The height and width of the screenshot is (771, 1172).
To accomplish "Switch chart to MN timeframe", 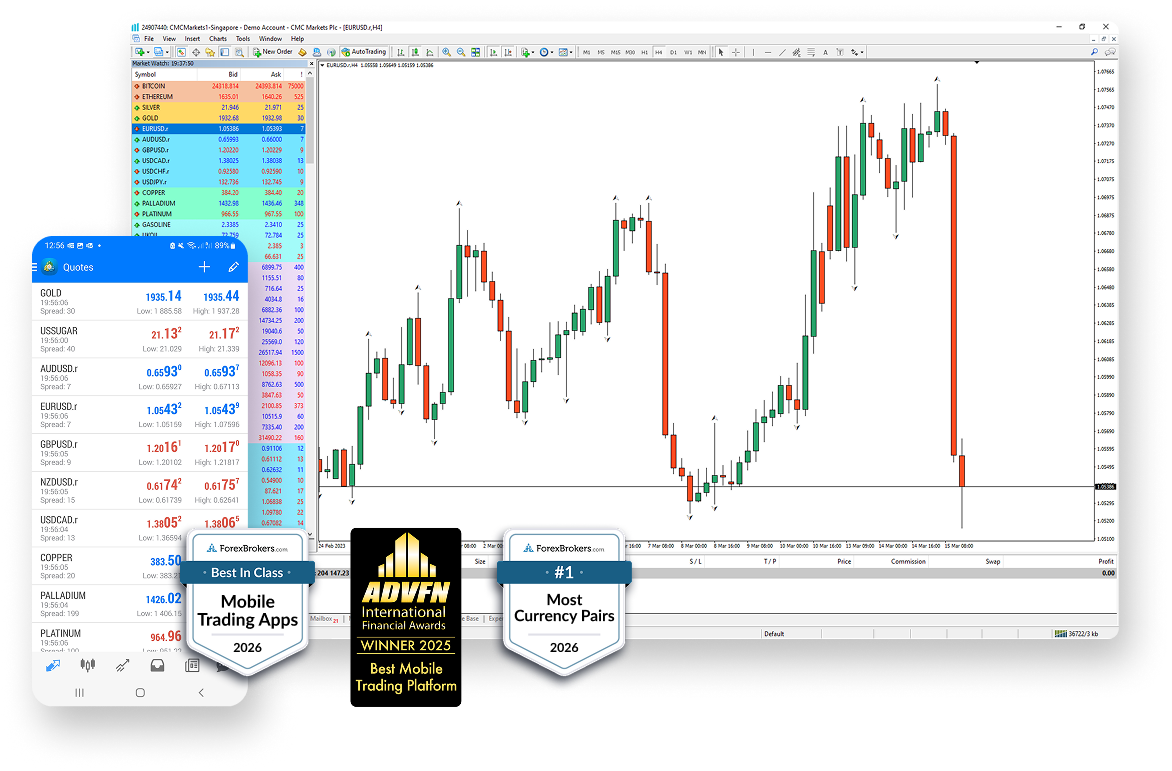I will tap(702, 52).
